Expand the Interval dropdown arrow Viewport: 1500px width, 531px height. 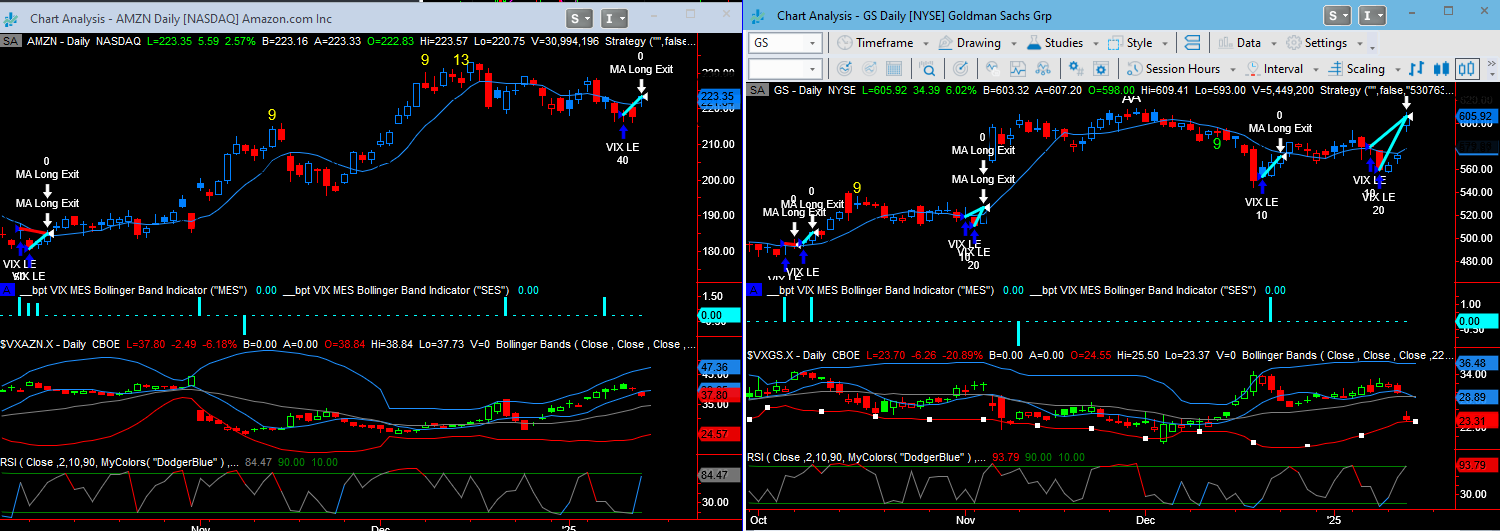point(1315,69)
